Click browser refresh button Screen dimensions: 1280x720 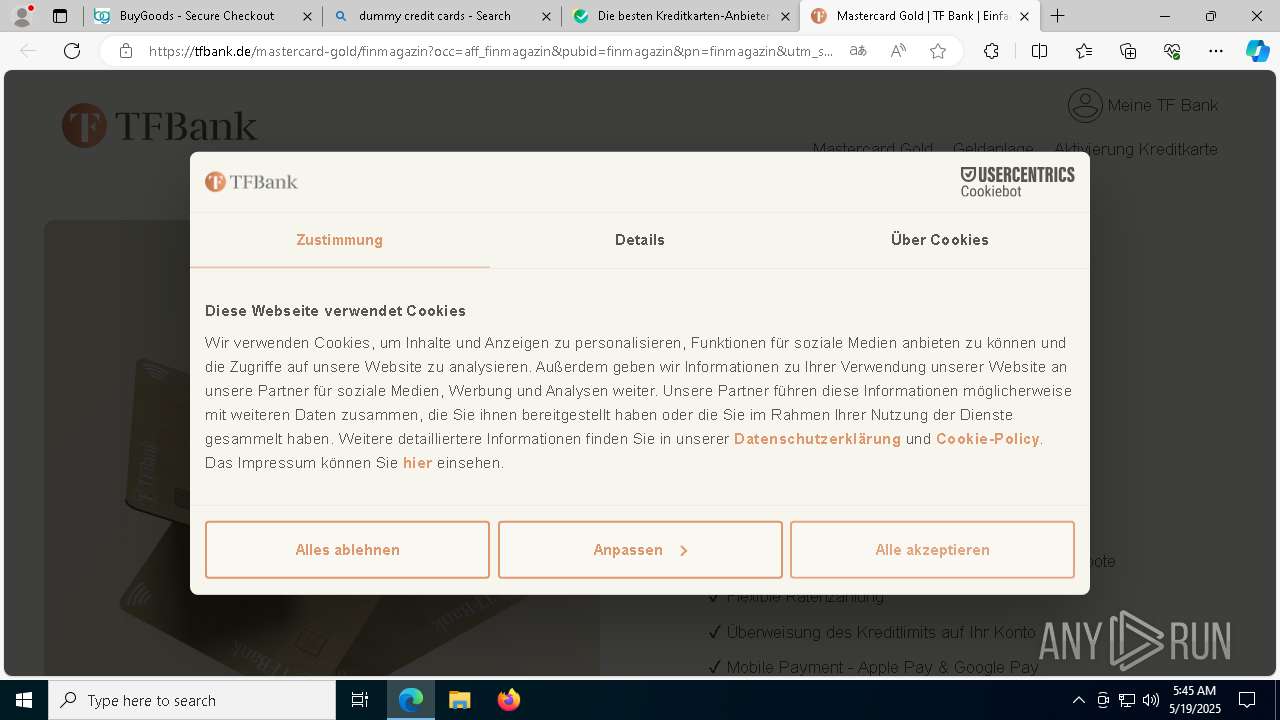pos(72,51)
